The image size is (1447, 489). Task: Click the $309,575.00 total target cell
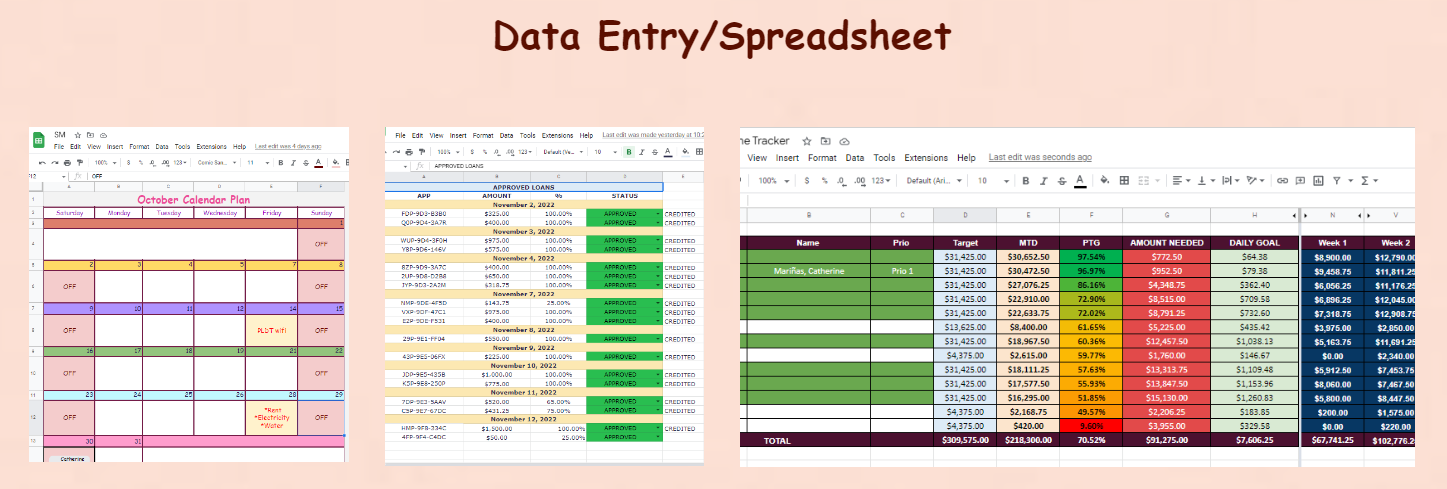pyautogui.click(x=965, y=439)
